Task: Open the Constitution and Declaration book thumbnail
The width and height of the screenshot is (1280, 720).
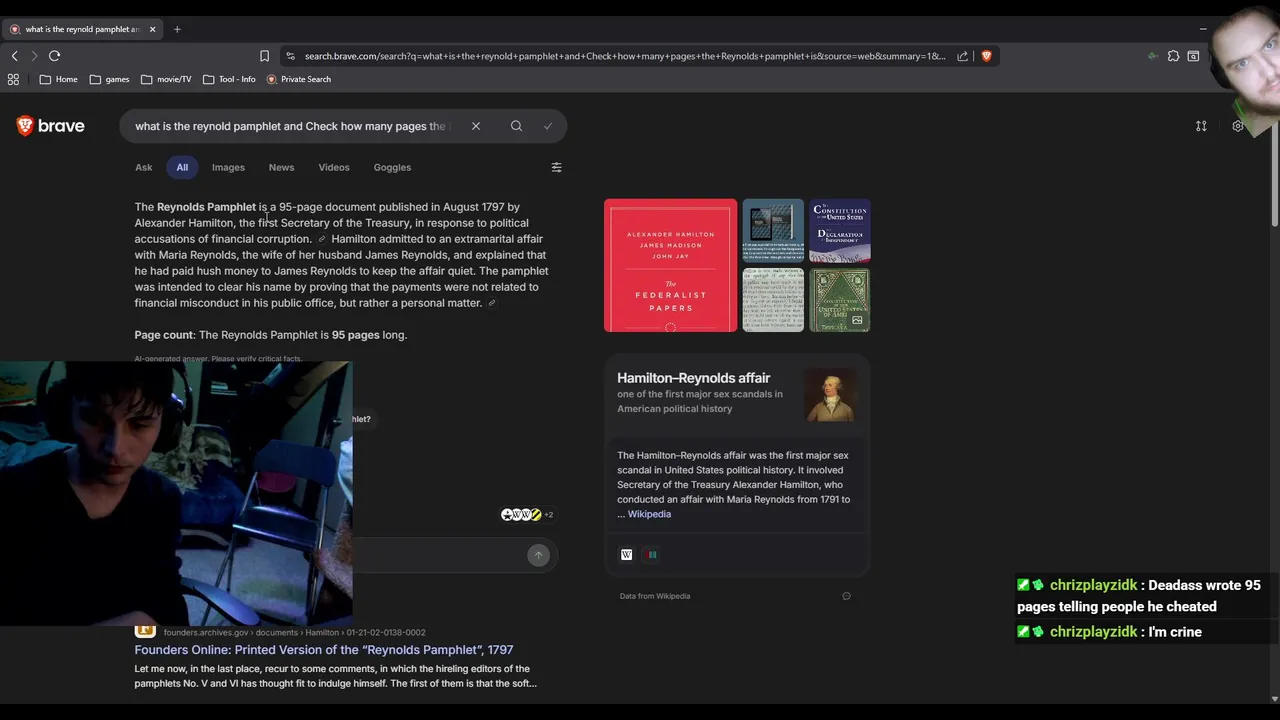Action: tap(840, 231)
